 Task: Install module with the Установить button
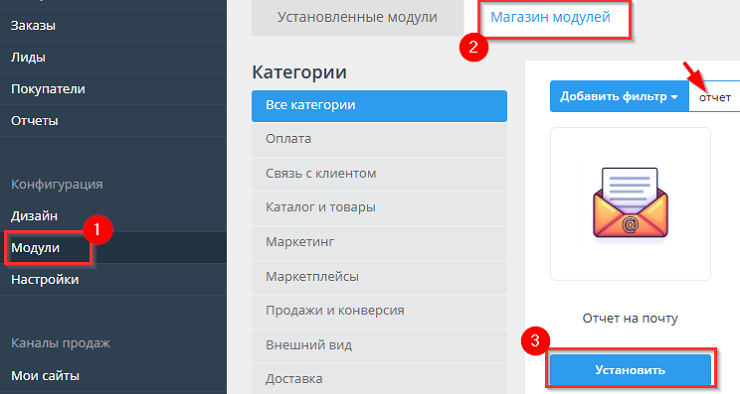pyautogui.click(x=630, y=370)
